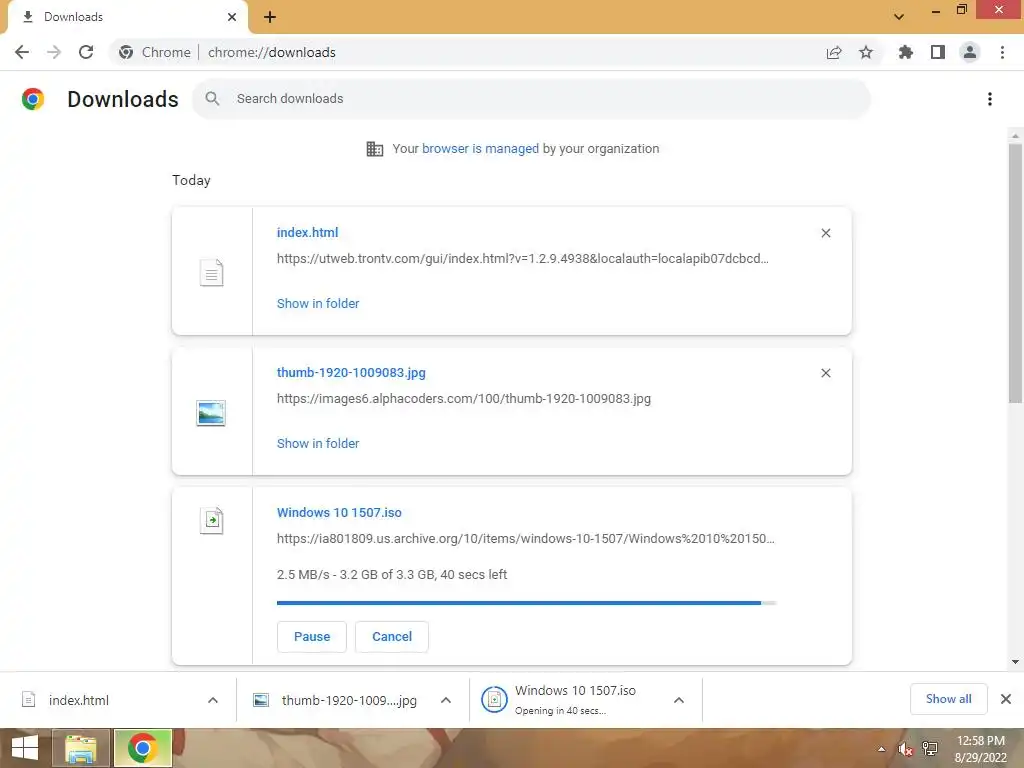Click the Windows 10 1507.iso file icon
The width and height of the screenshot is (1024, 768).
[211, 520]
